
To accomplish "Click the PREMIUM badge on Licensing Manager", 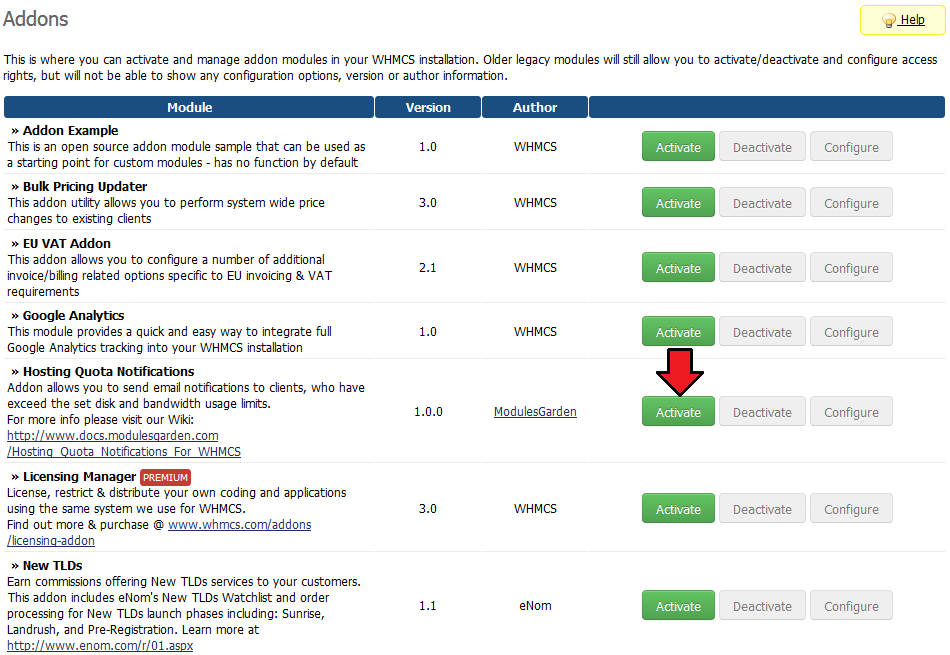I will pos(165,477).
